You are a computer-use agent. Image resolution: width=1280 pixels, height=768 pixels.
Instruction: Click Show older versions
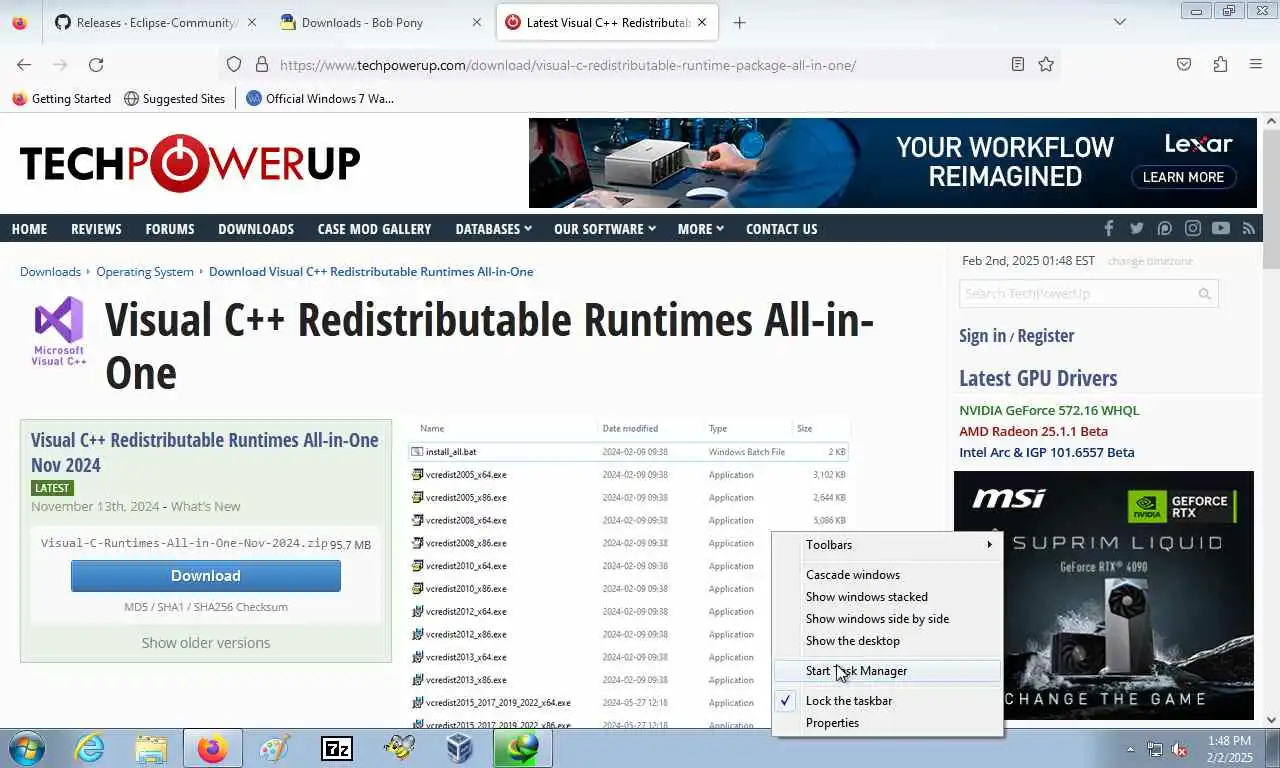click(x=206, y=643)
